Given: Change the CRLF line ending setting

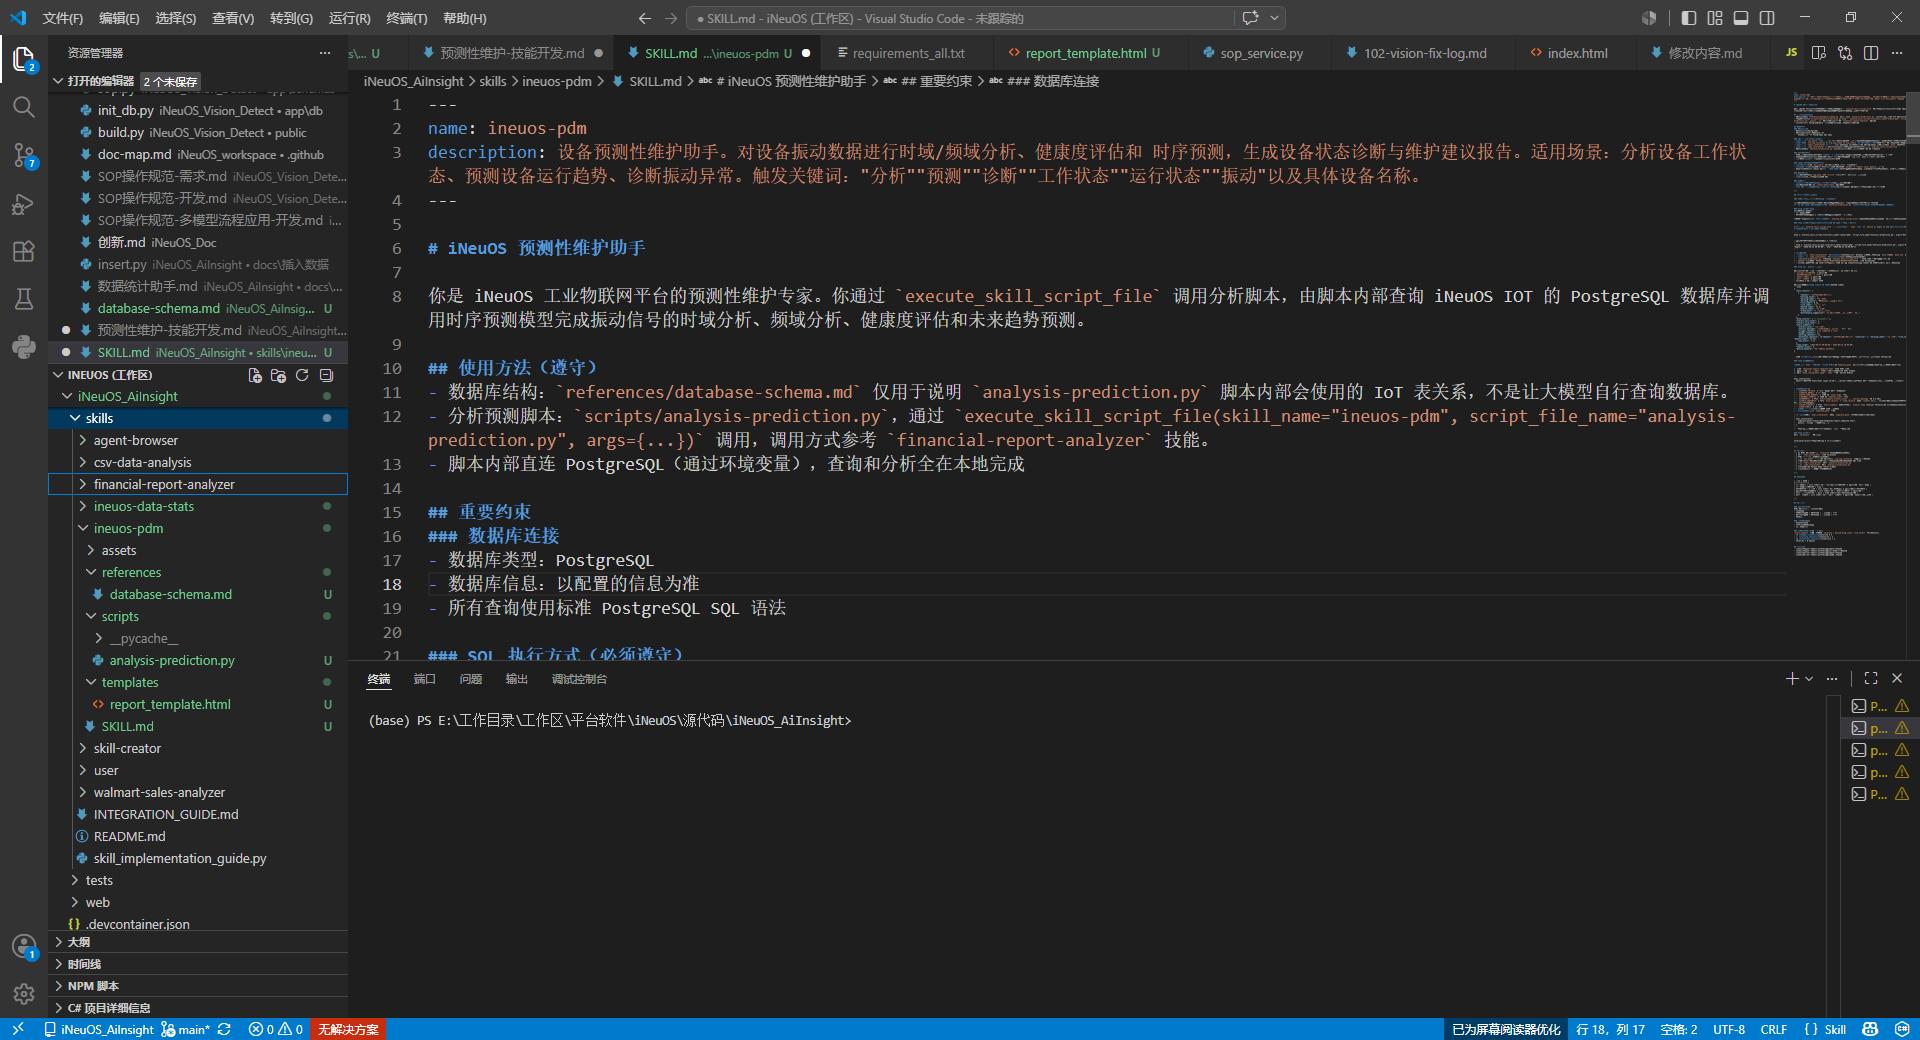Looking at the screenshot, I should (x=1774, y=1029).
